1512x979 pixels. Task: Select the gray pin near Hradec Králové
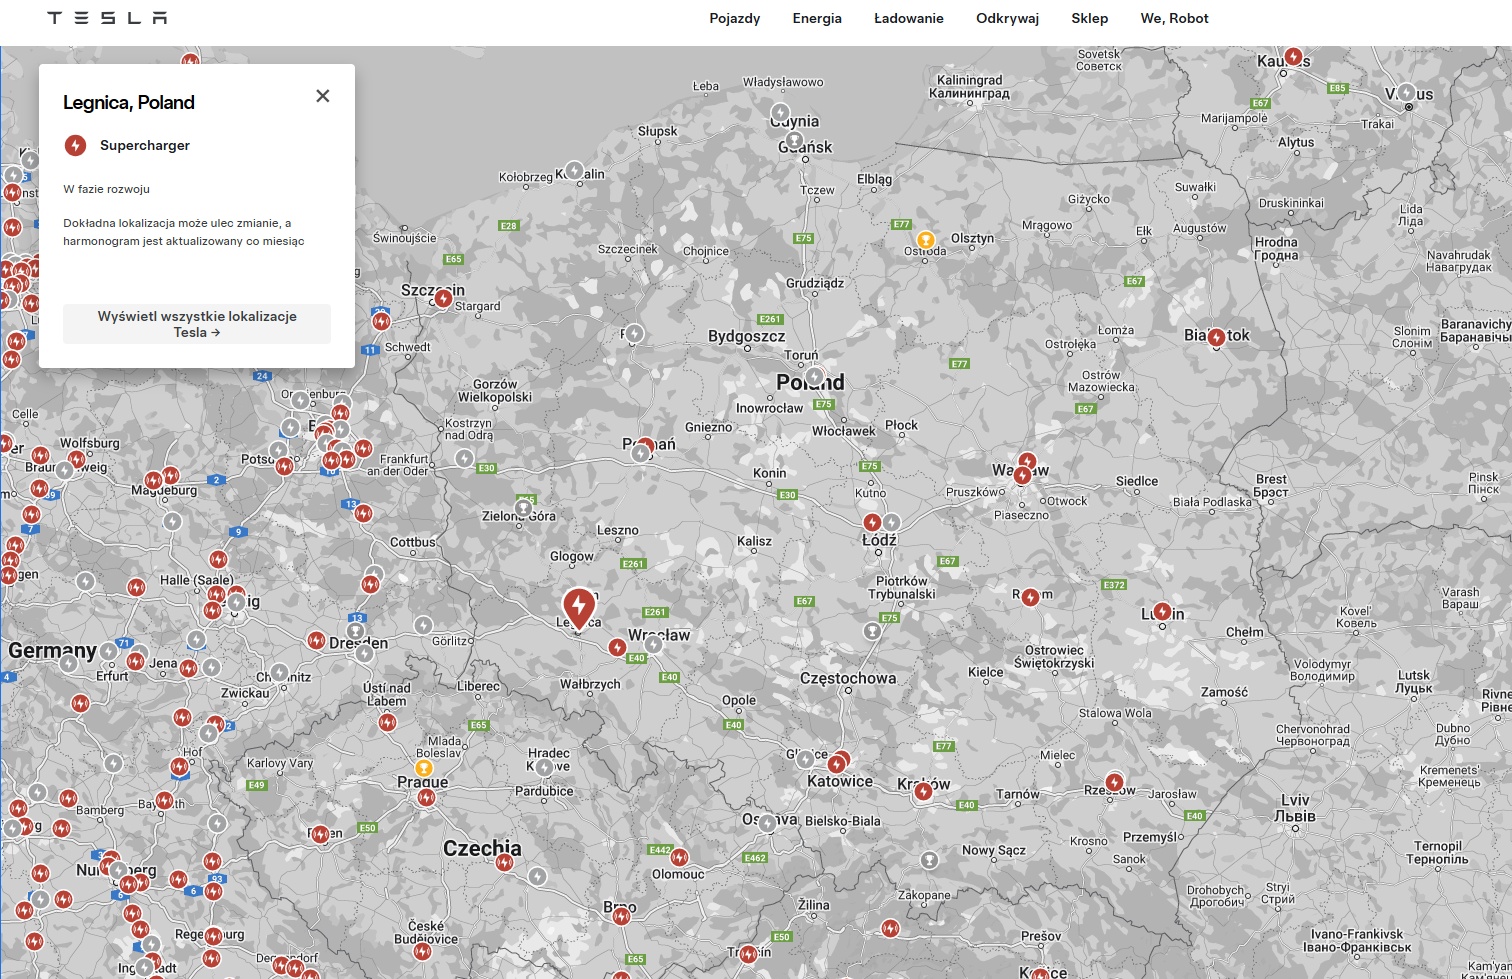point(544,767)
